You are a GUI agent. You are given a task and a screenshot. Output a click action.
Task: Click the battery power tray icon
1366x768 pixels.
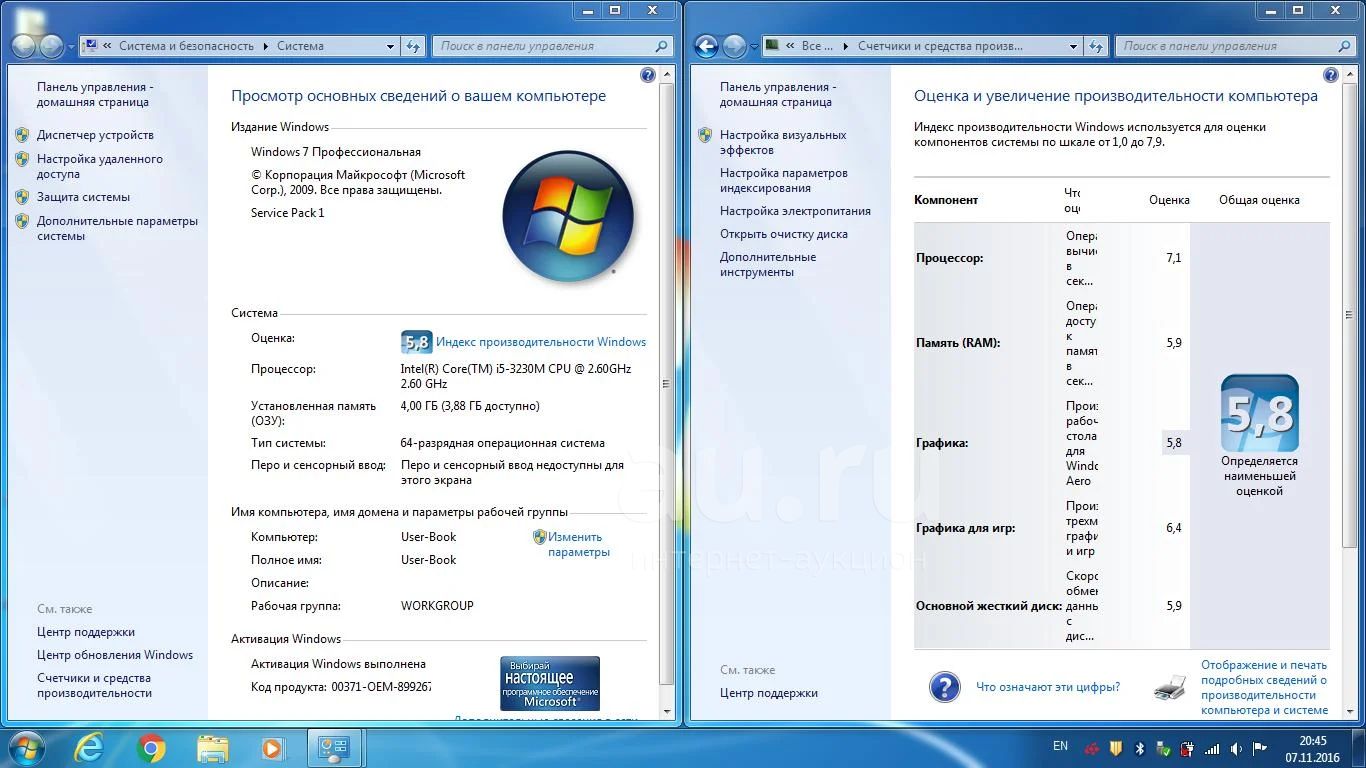(1187, 749)
